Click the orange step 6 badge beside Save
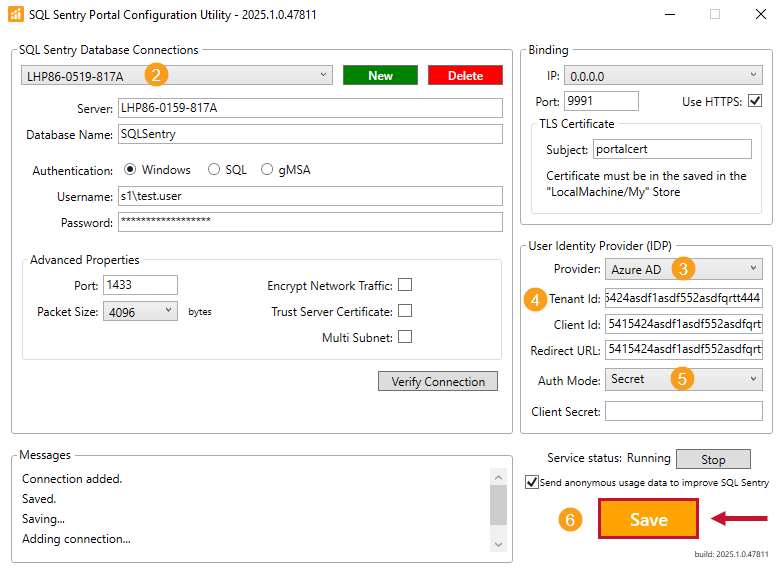 [x=569, y=520]
